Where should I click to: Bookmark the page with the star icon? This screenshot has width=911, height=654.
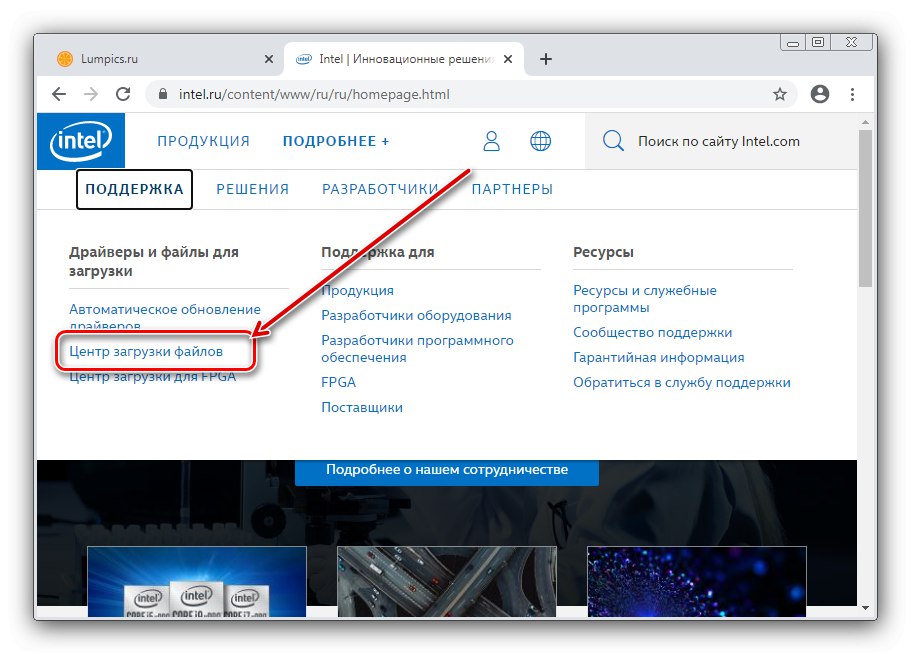click(x=780, y=94)
